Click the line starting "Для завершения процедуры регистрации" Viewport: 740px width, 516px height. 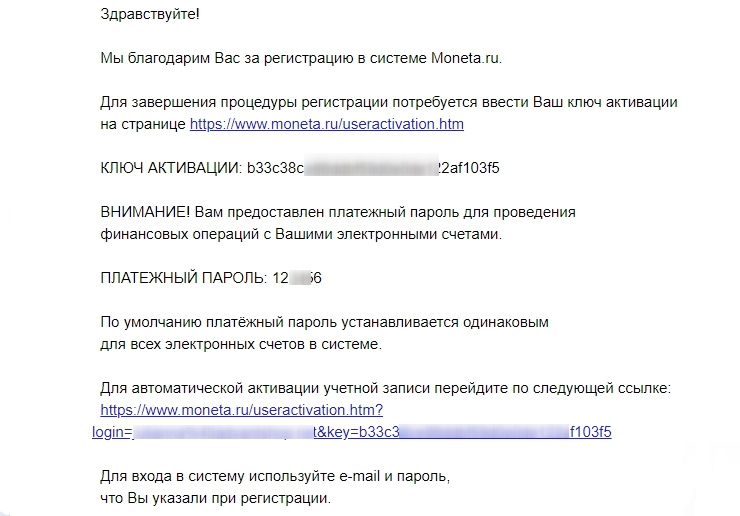pyautogui.click(x=390, y=102)
